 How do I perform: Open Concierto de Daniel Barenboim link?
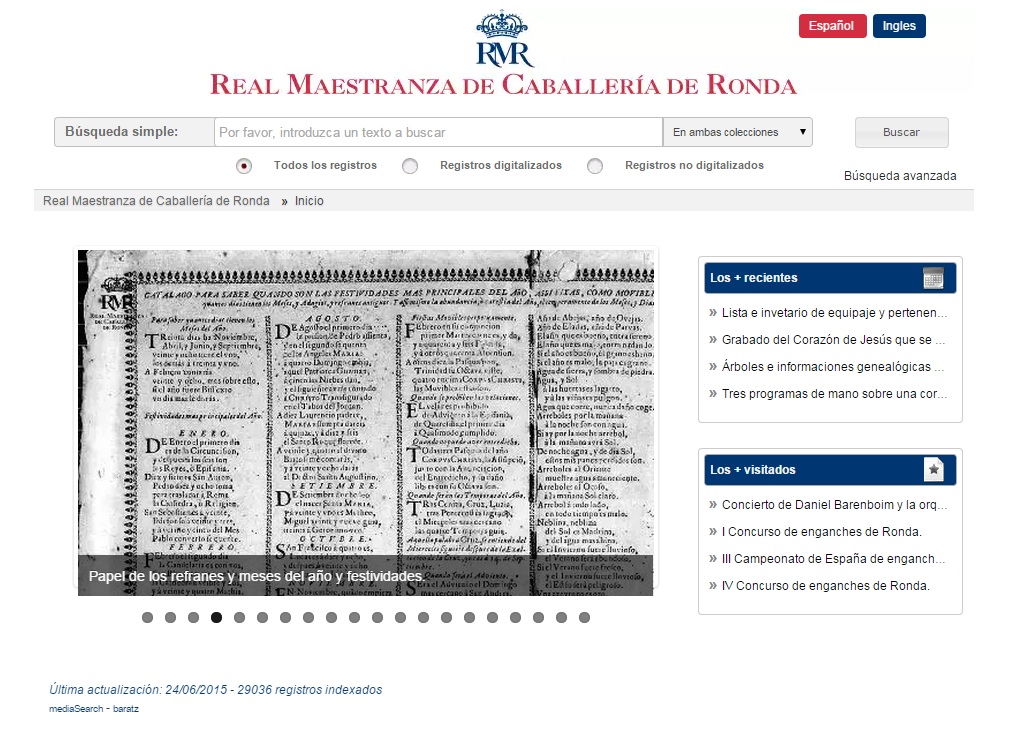tap(832, 505)
